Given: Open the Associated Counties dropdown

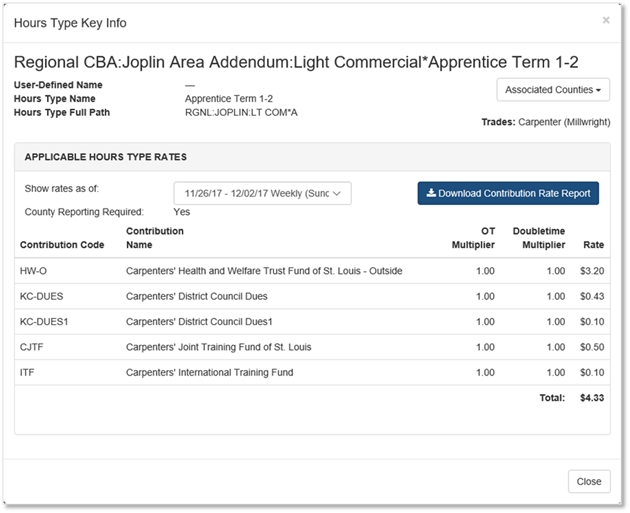Looking at the screenshot, I should pos(553,90).
